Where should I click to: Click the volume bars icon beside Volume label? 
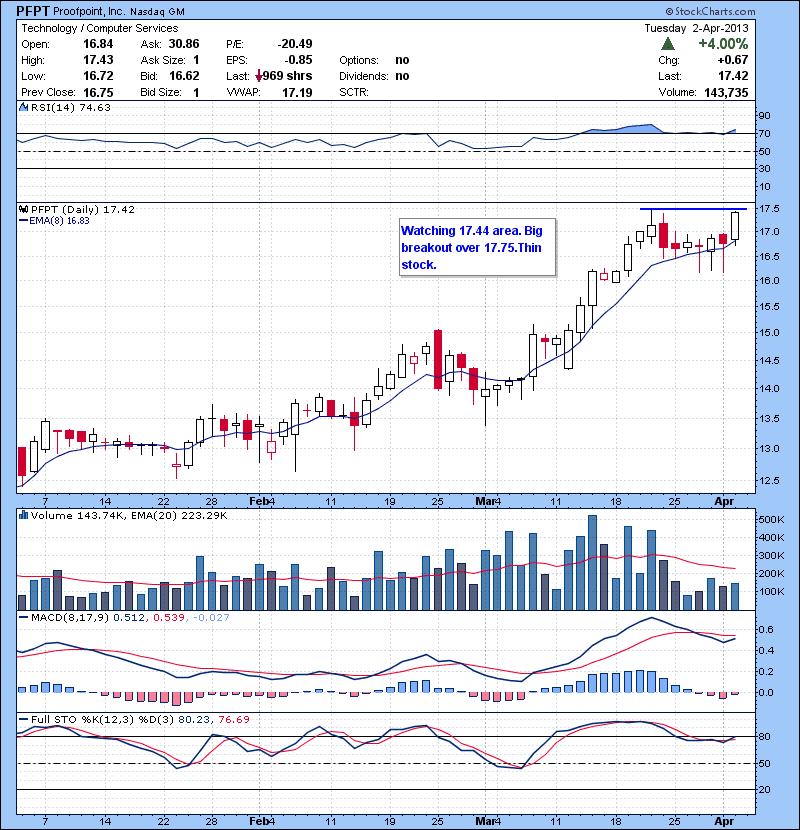pos(24,515)
